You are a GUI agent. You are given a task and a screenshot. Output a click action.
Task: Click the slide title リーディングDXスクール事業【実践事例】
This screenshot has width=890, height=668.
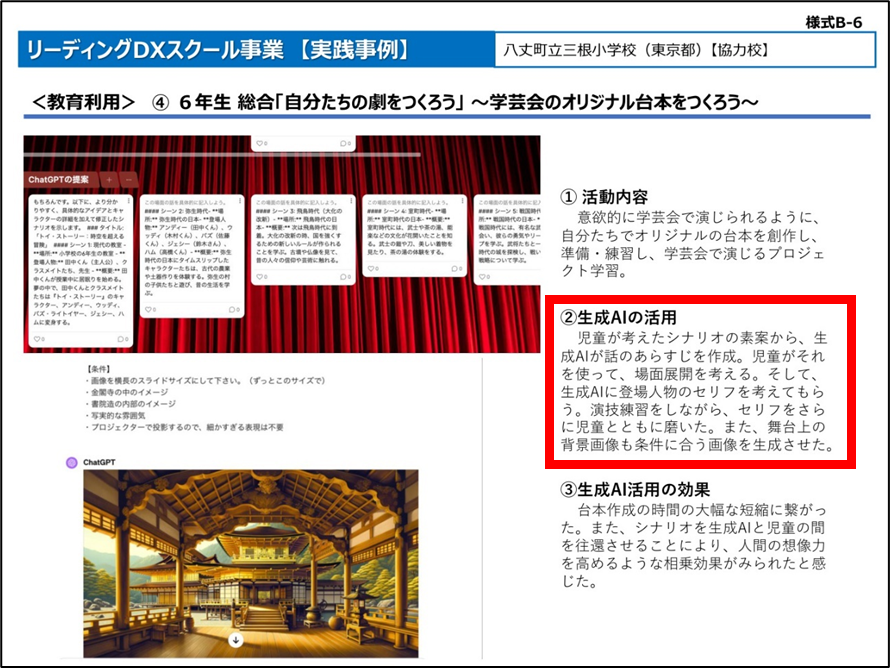pos(219,50)
